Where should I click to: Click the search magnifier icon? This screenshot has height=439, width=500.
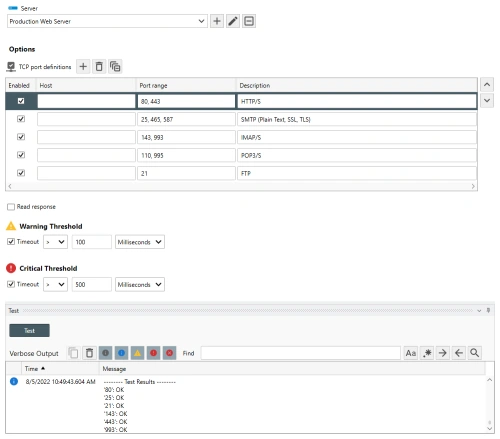click(475, 353)
